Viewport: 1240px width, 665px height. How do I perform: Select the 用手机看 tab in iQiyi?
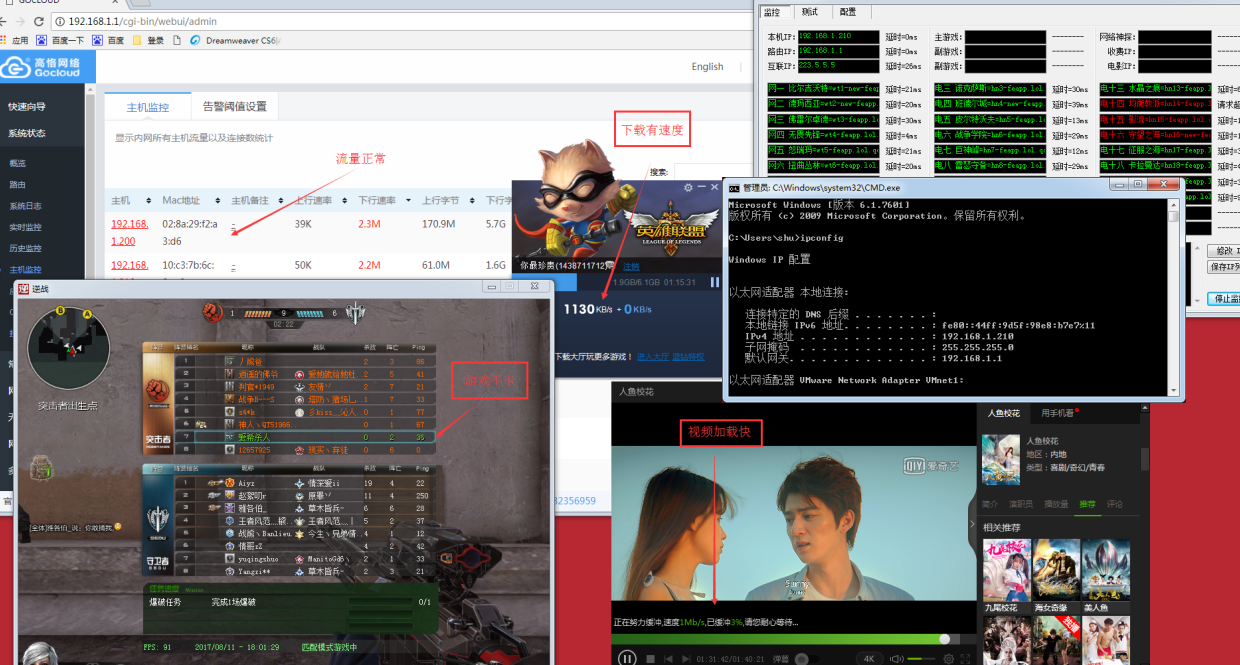tap(1060, 413)
